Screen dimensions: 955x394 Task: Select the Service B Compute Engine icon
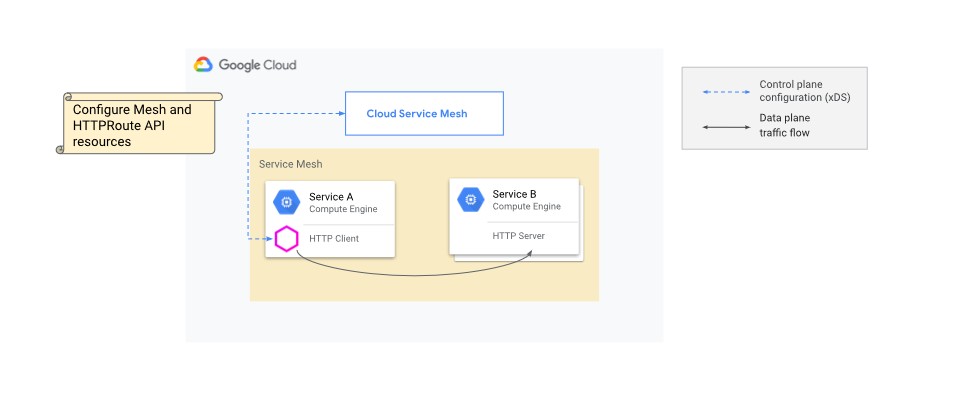click(470, 200)
